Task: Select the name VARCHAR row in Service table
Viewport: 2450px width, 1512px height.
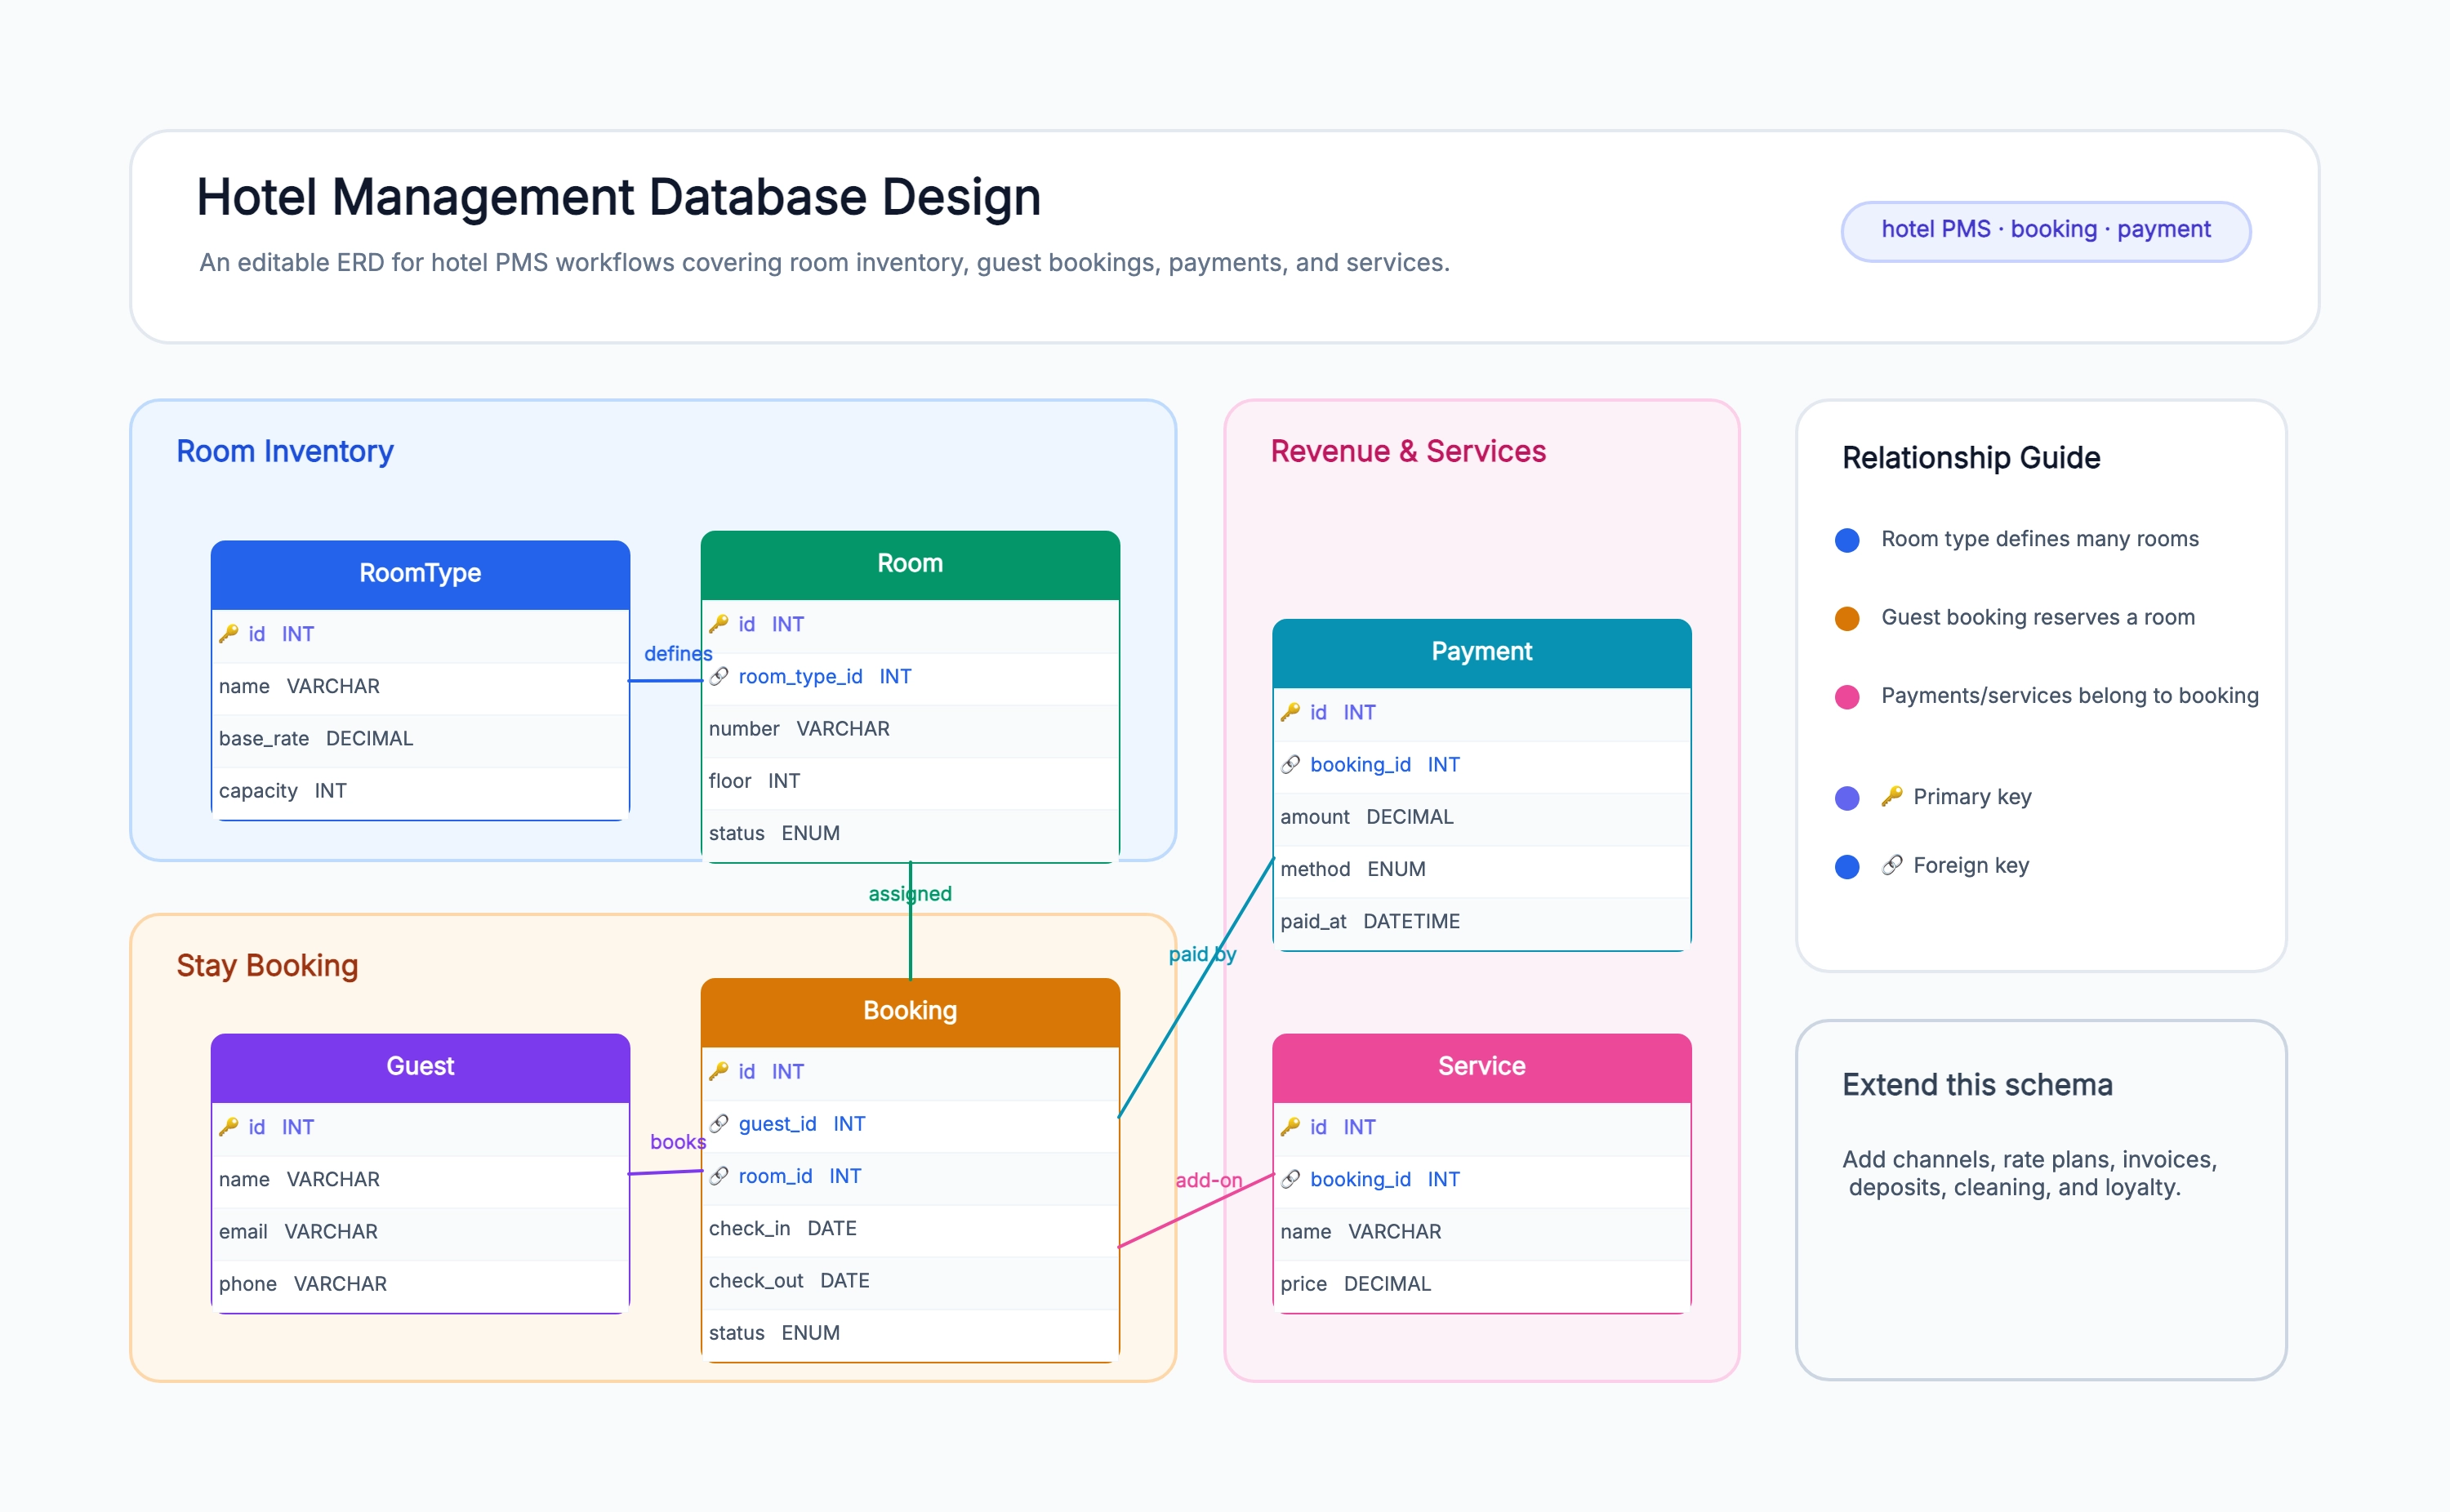Action: coord(1481,1232)
